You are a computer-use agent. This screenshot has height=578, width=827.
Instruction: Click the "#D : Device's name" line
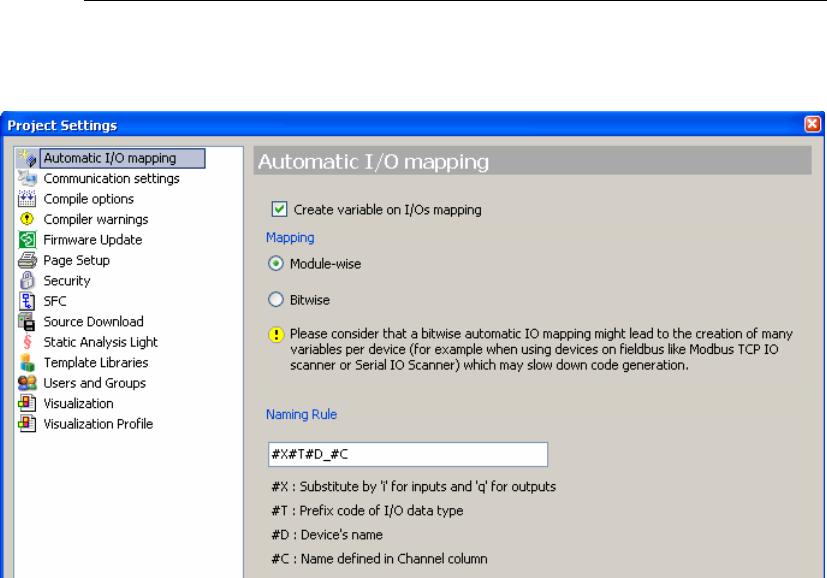[x=327, y=535]
